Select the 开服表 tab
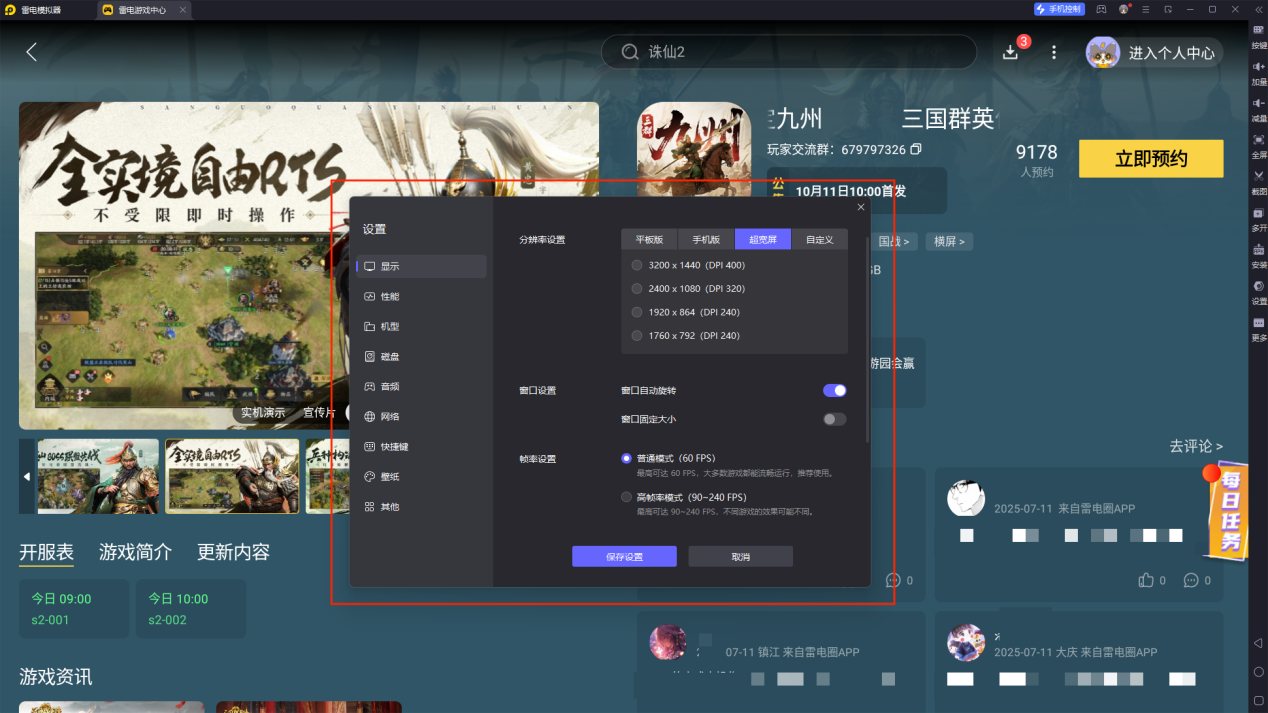This screenshot has height=713, width=1268. click(46, 552)
